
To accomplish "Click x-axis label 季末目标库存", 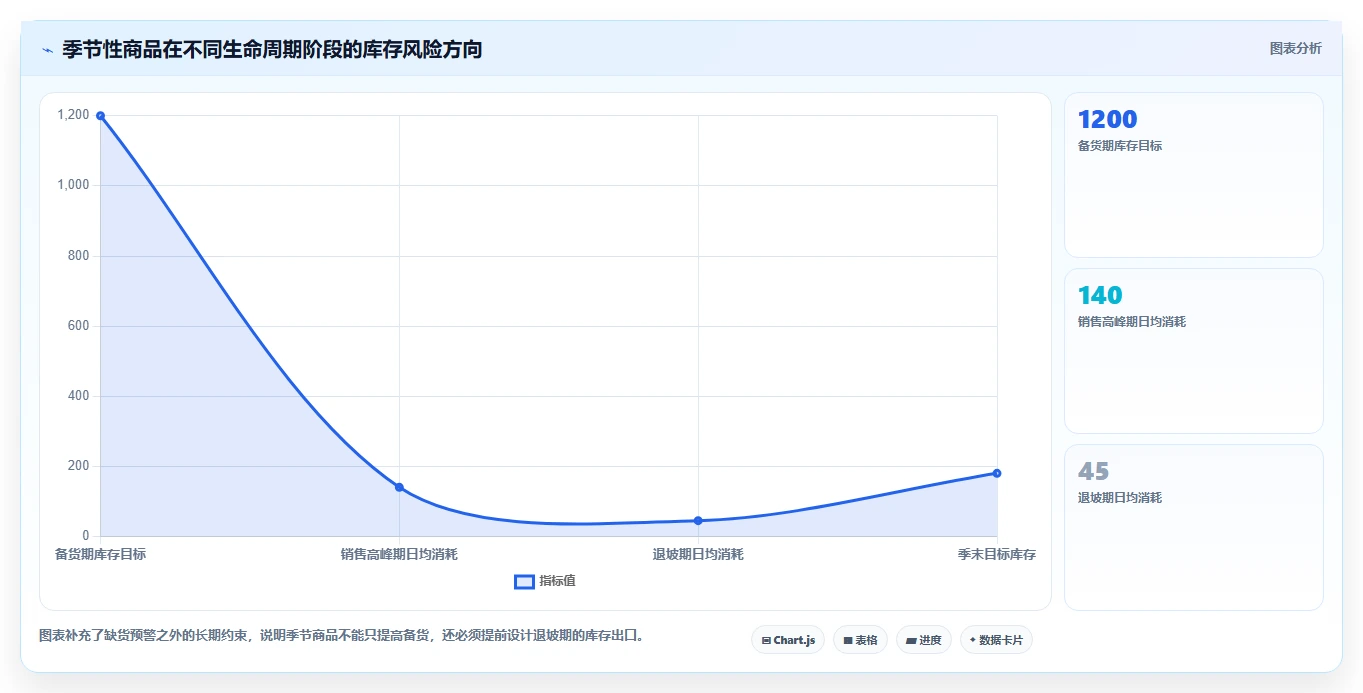I will [997, 554].
